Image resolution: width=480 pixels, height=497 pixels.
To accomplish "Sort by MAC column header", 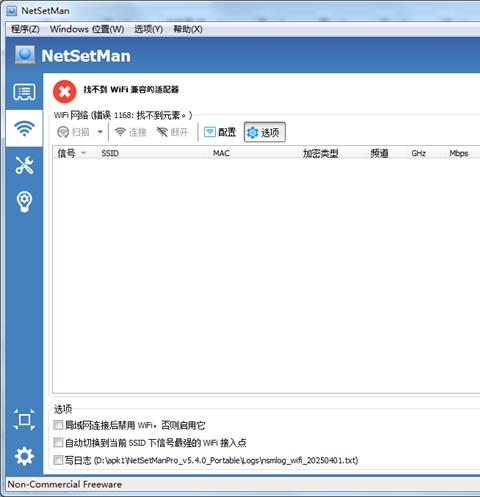I will click(x=254, y=153).
